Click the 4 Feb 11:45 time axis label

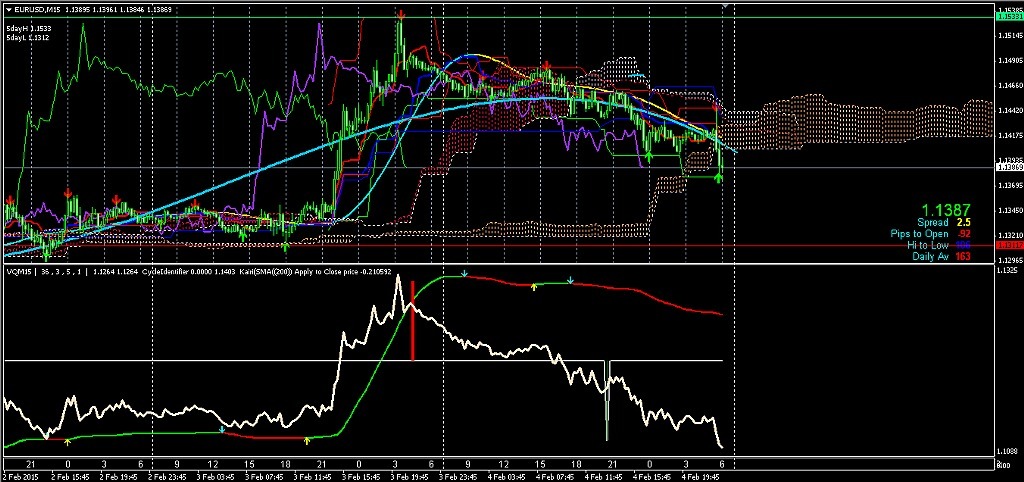pyautogui.click(x=603, y=477)
